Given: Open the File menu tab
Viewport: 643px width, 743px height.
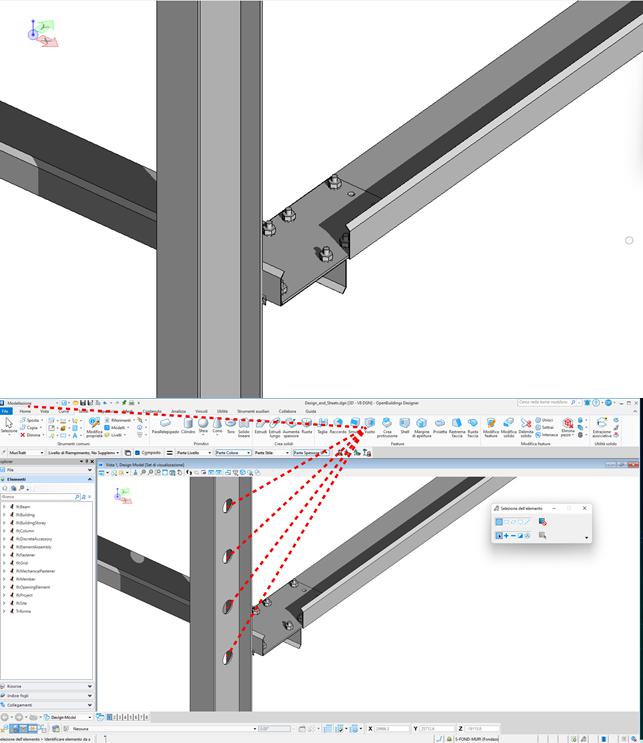Looking at the screenshot, I should tap(5, 411).
